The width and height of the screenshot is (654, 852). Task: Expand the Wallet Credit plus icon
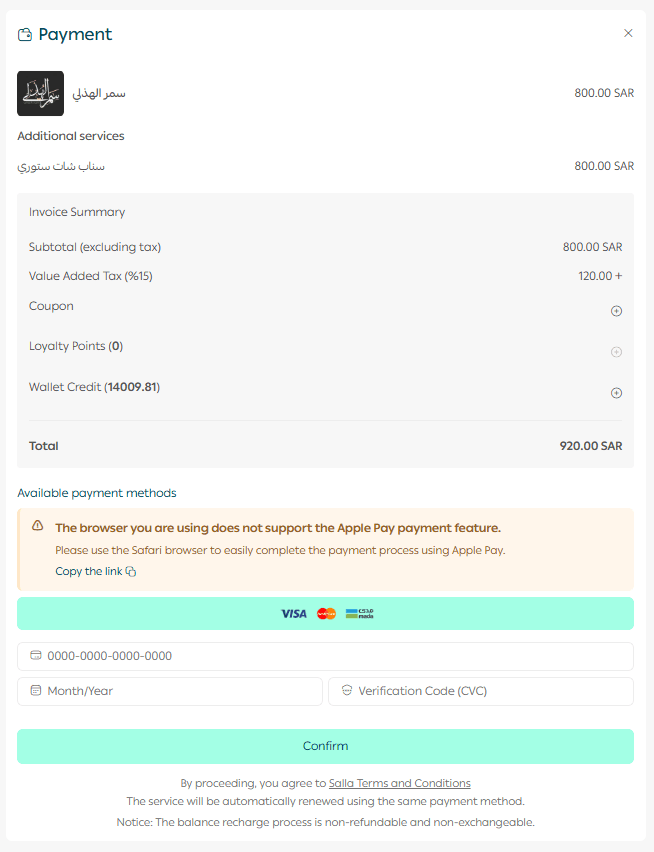pyautogui.click(x=616, y=393)
